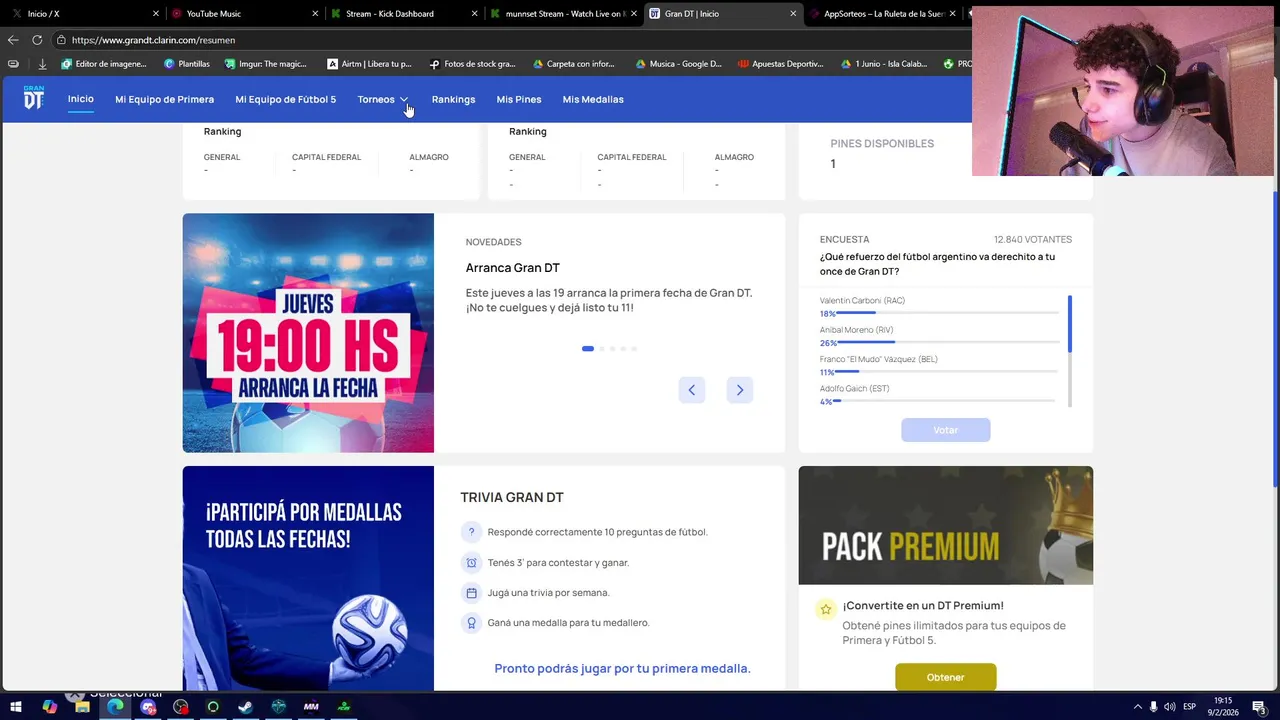Show previous news slide with left arrow

pyautogui.click(x=691, y=390)
